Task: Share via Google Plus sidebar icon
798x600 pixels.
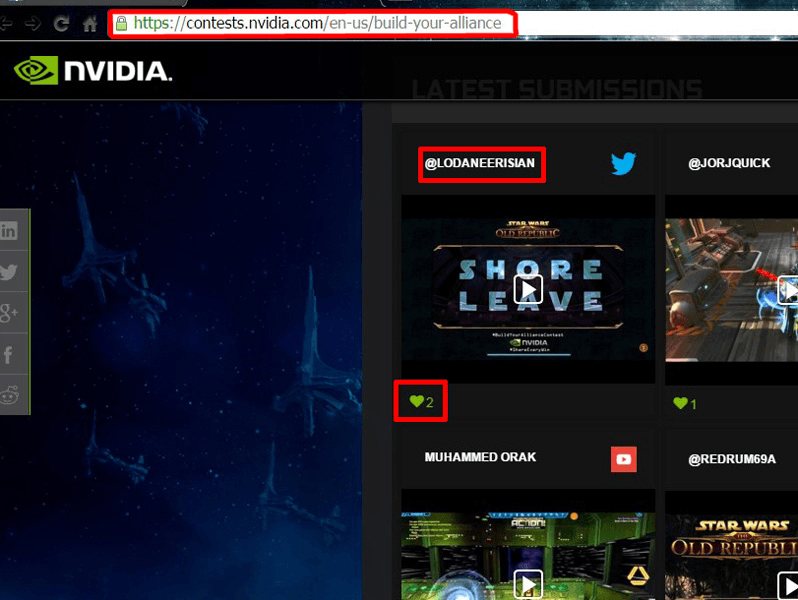Action: coord(9,312)
